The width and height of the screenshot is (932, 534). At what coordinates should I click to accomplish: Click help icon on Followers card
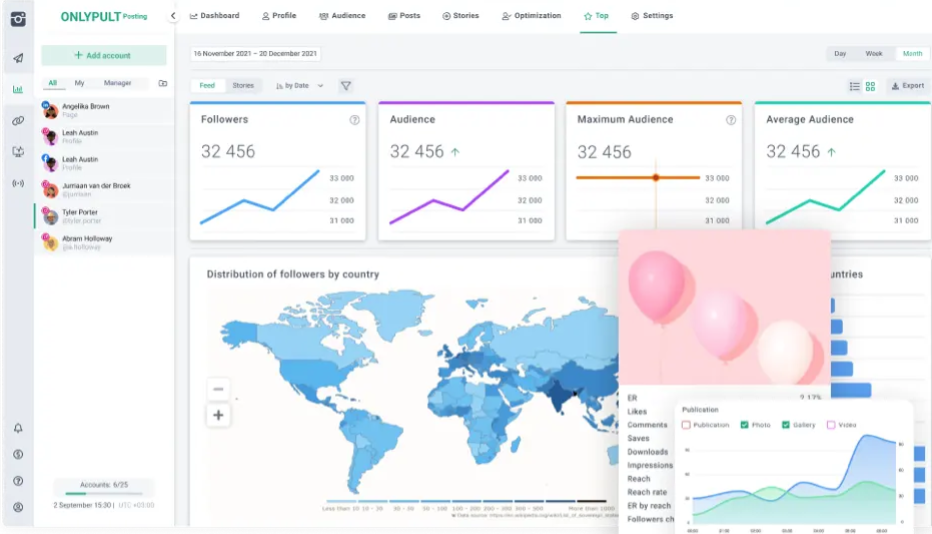coord(354,120)
